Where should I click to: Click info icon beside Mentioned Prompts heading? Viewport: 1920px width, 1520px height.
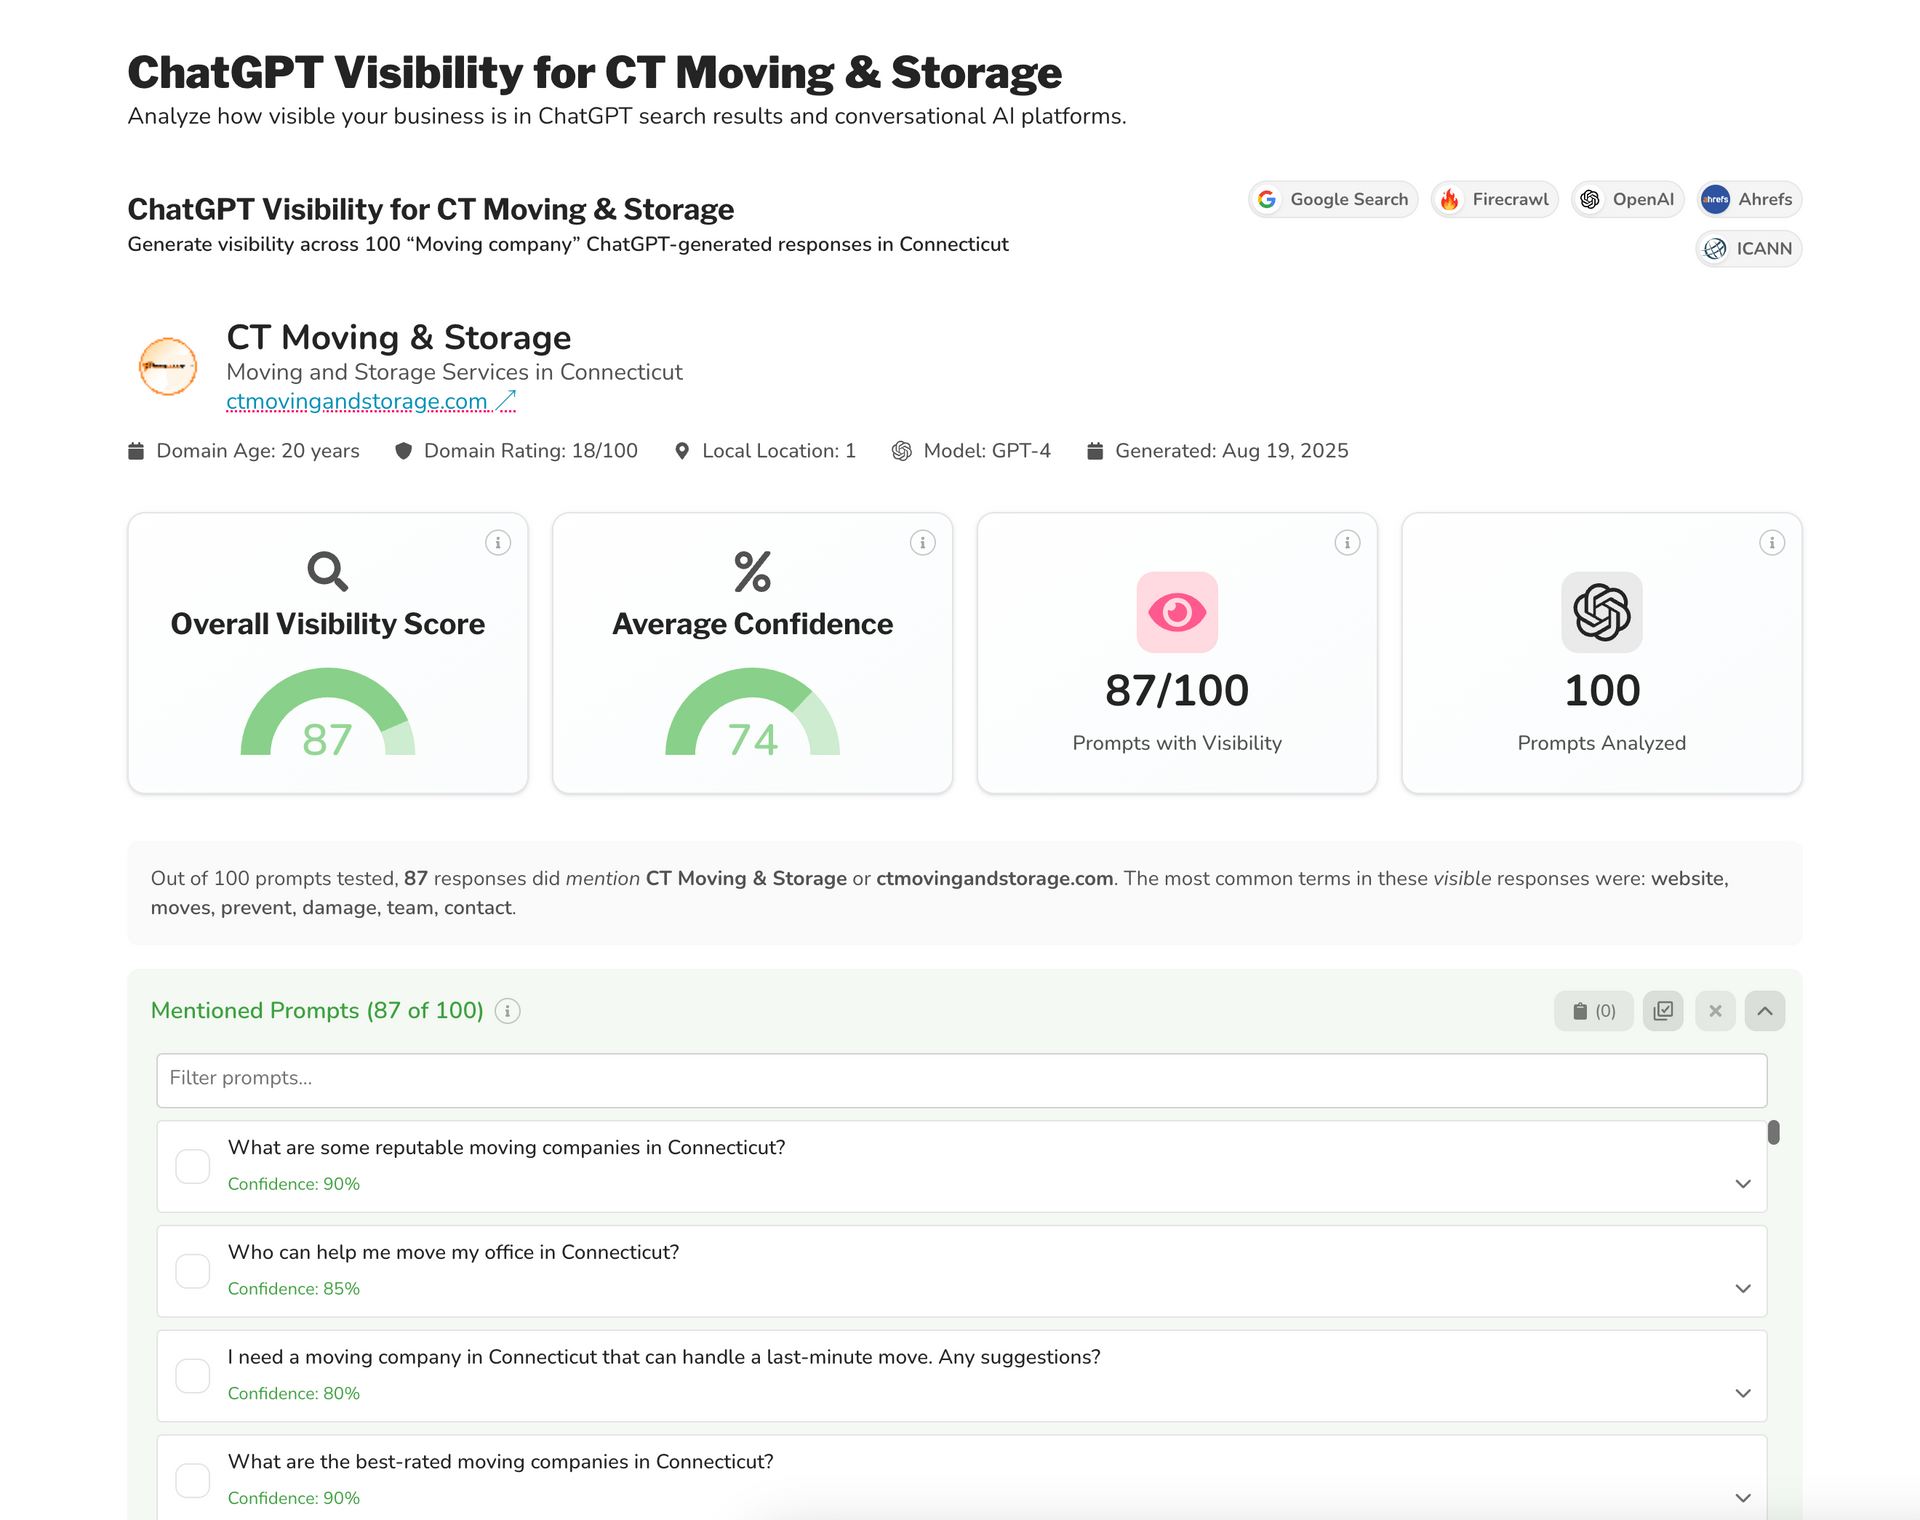[508, 1011]
